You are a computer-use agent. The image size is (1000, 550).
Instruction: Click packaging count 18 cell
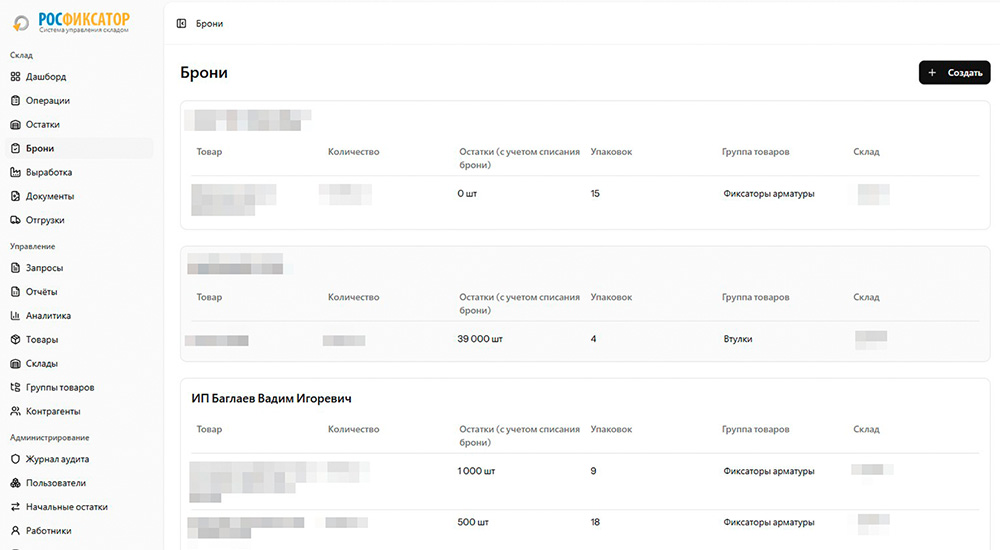click(595, 522)
